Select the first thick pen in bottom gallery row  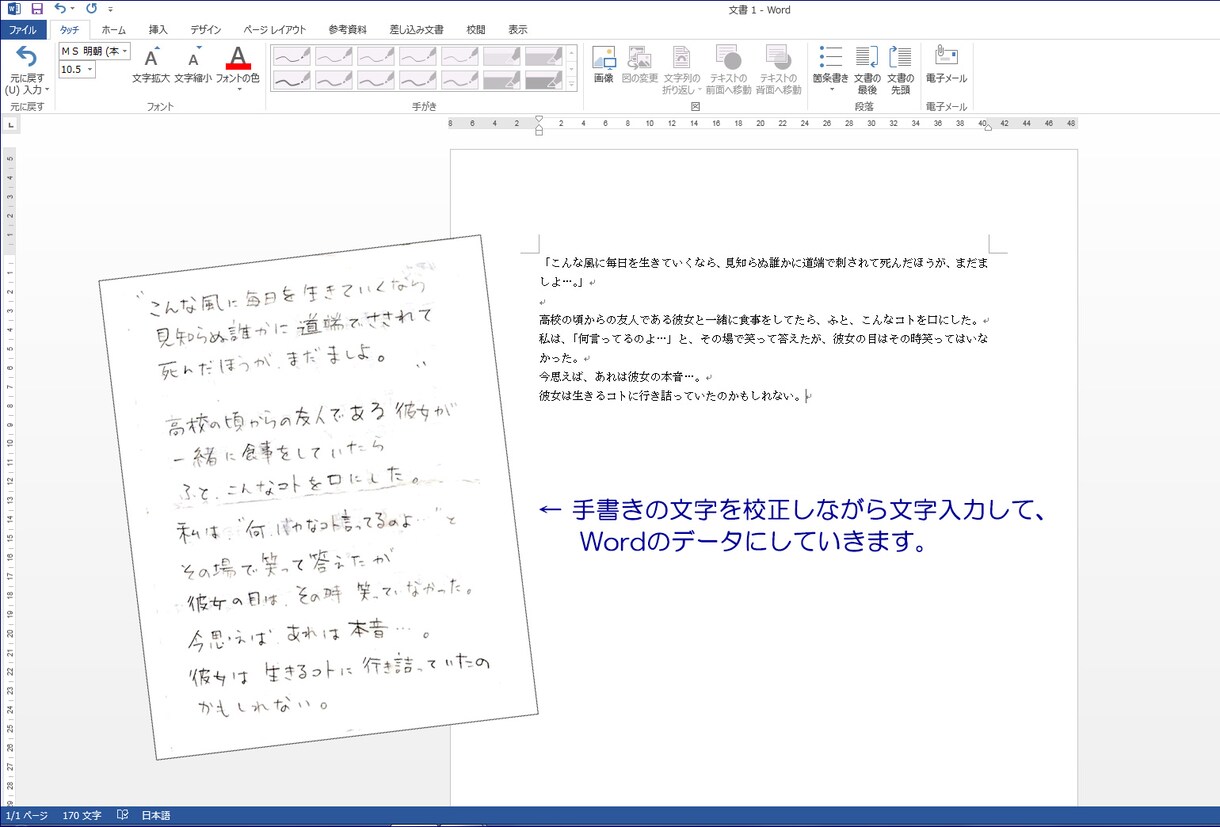[292, 79]
